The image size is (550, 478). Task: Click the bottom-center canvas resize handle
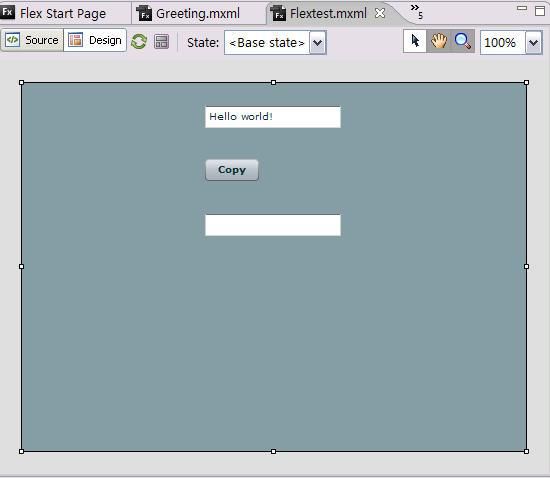(x=274, y=451)
